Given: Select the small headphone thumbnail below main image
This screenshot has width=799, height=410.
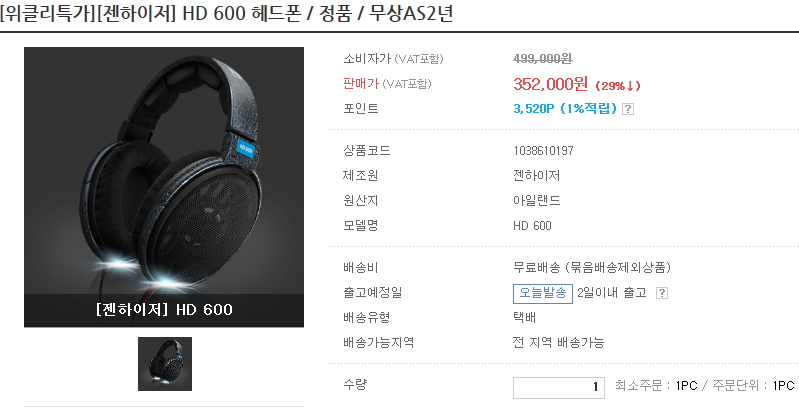Looking at the screenshot, I should (165, 364).
